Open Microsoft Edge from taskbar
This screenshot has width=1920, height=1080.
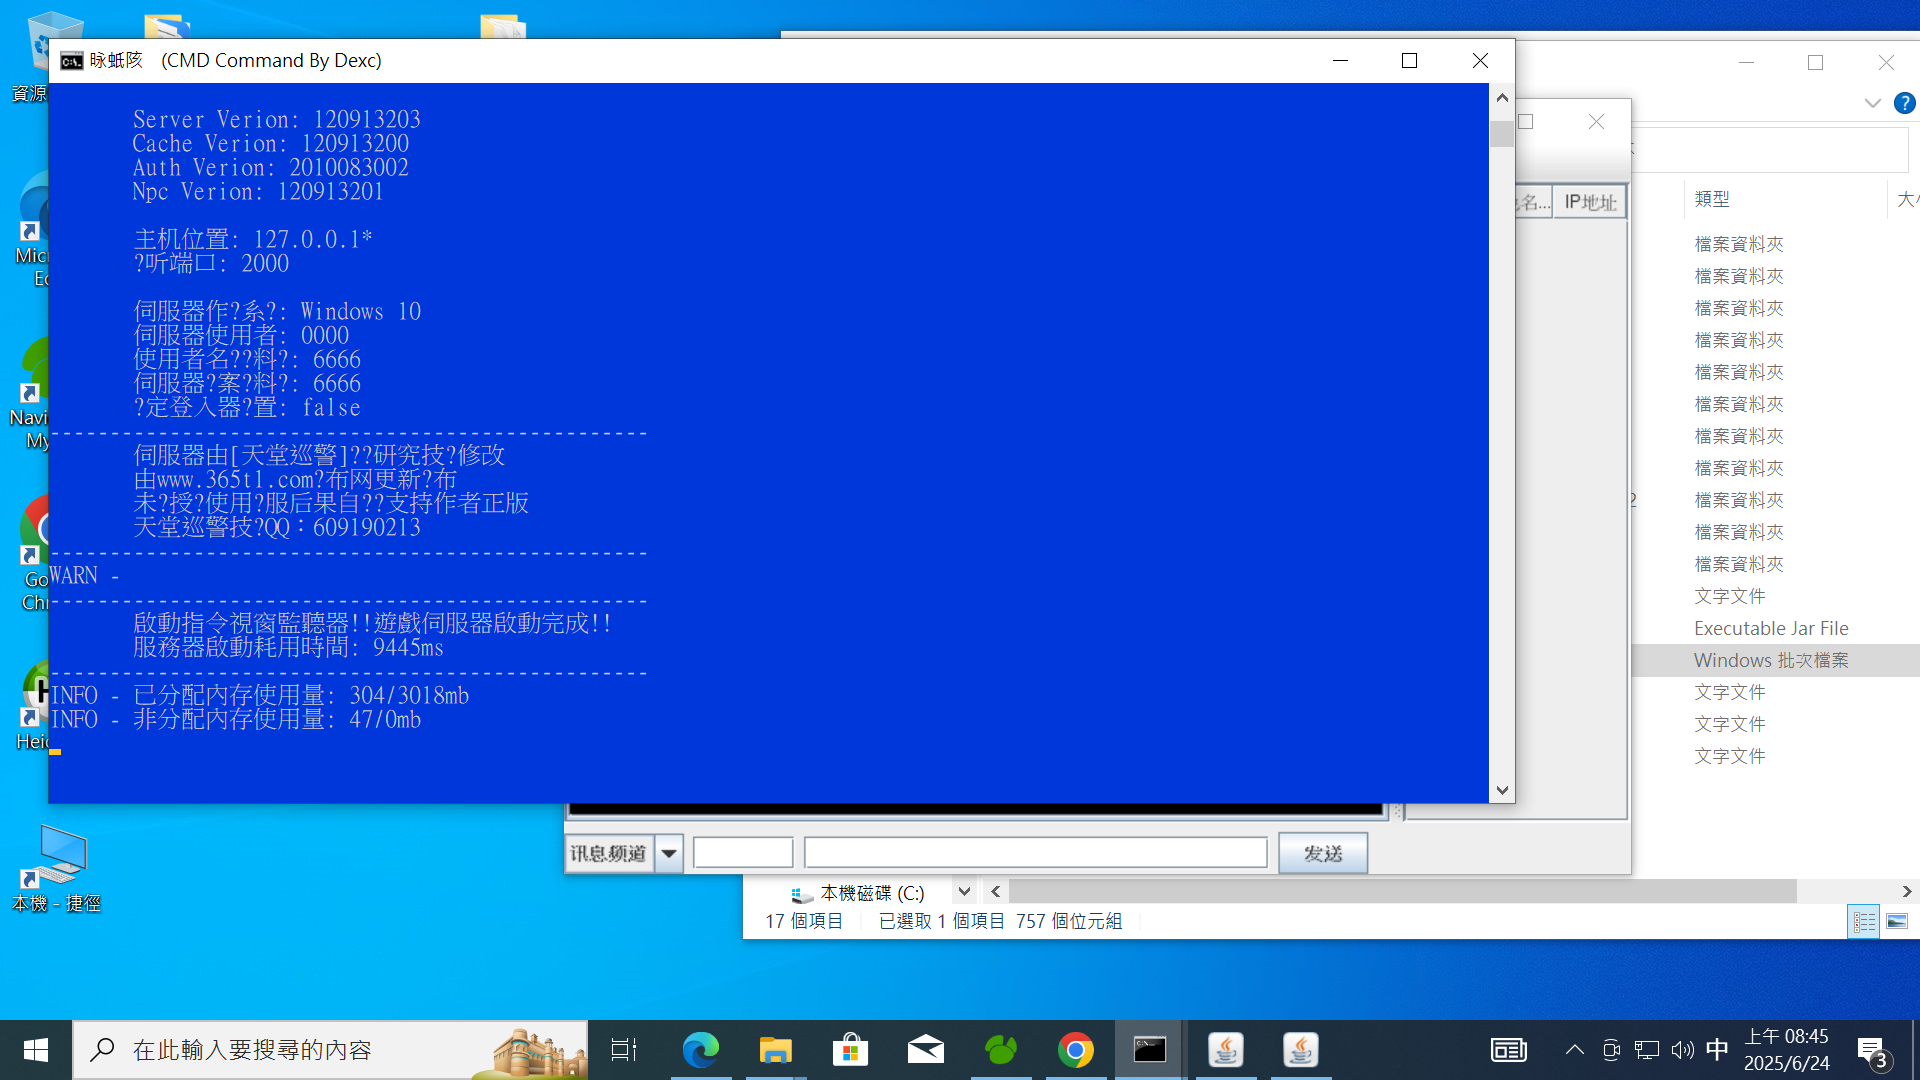pyautogui.click(x=700, y=1050)
